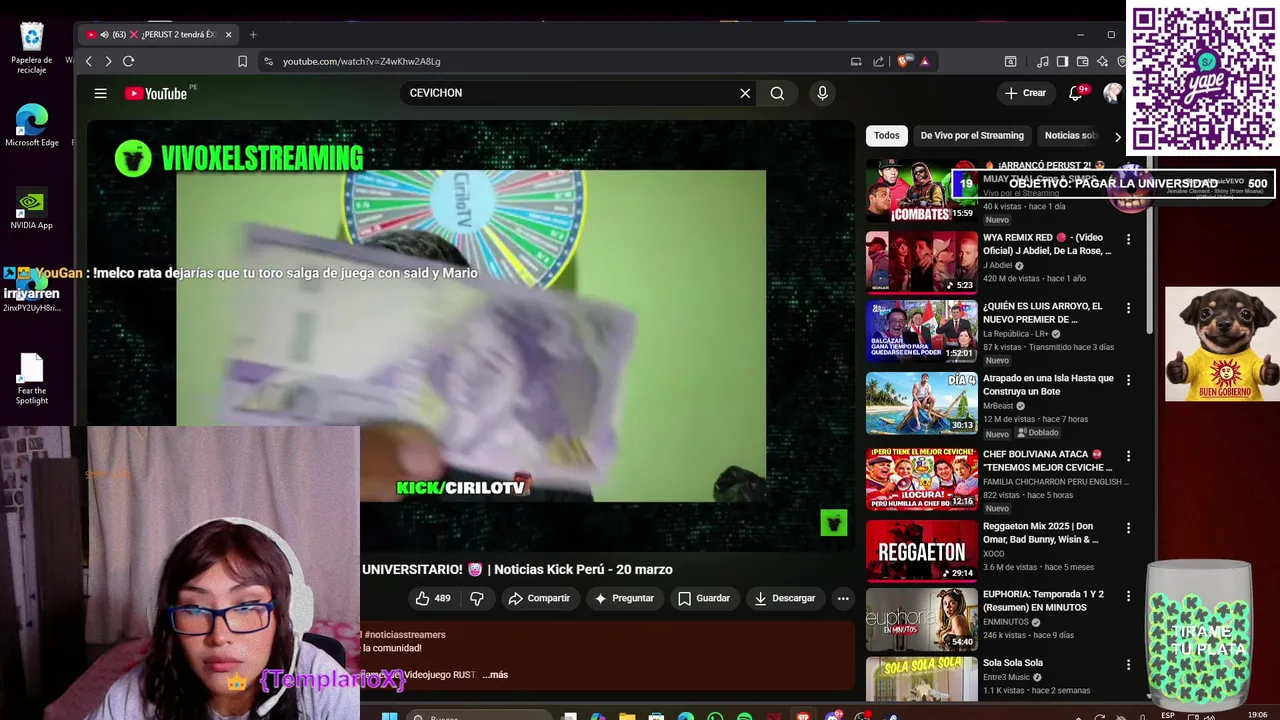Open the Brave playlist music-note icon
The width and height of the screenshot is (1280, 720).
pyautogui.click(x=1043, y=61)
